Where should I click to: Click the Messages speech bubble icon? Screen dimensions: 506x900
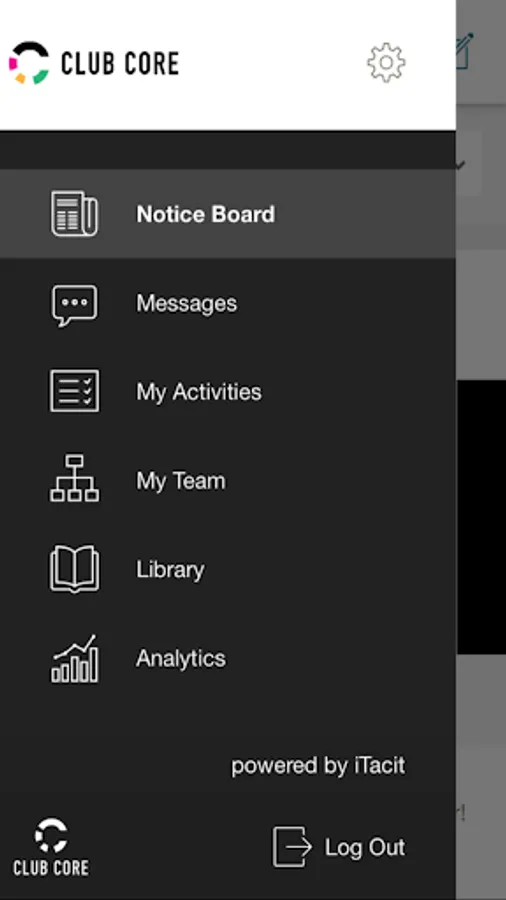point(75,305)
